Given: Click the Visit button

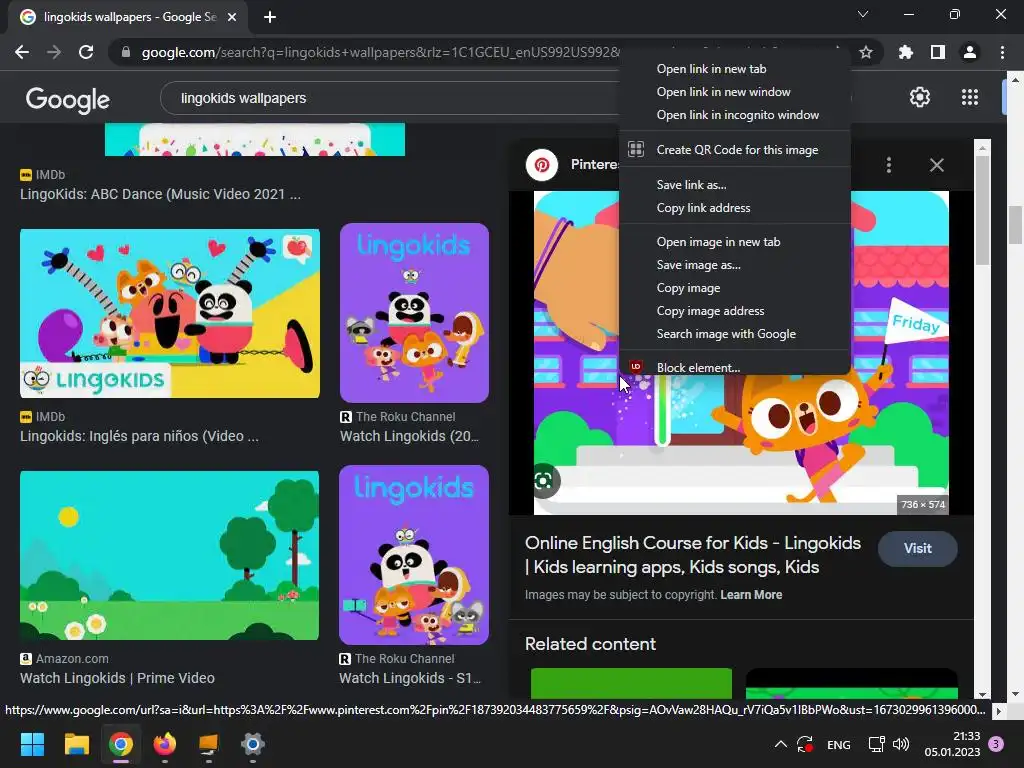Looking at the screenshot, I should [918, 549].
